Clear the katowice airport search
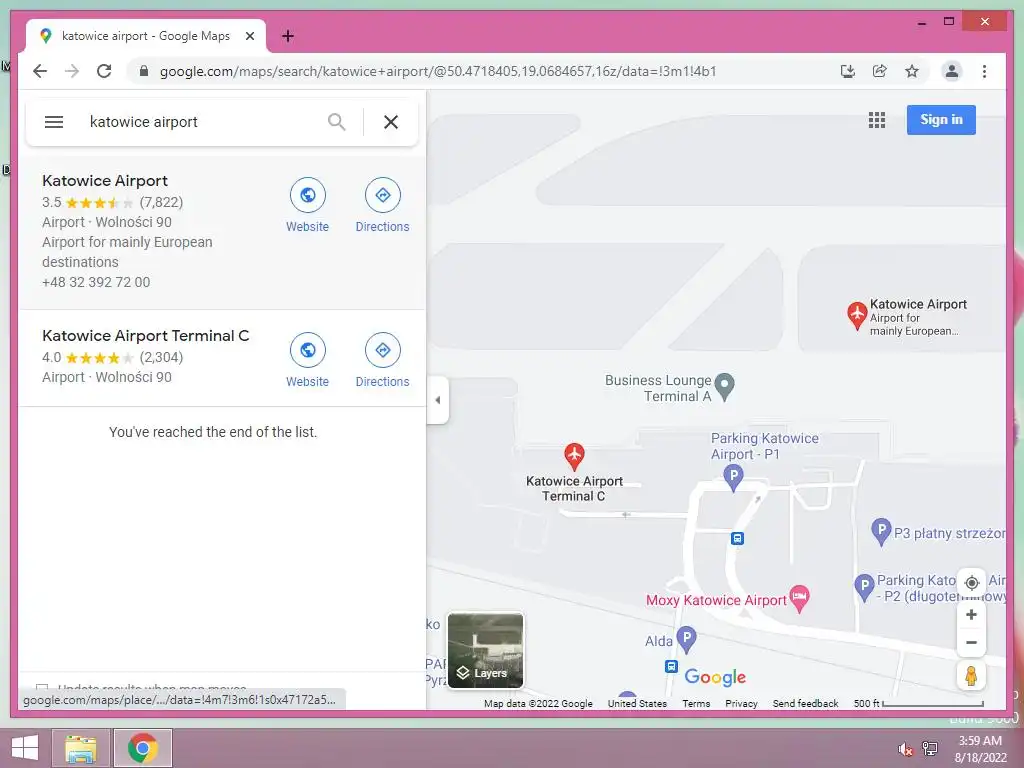Screen dimensions: 1024x768 pos(391,122)
